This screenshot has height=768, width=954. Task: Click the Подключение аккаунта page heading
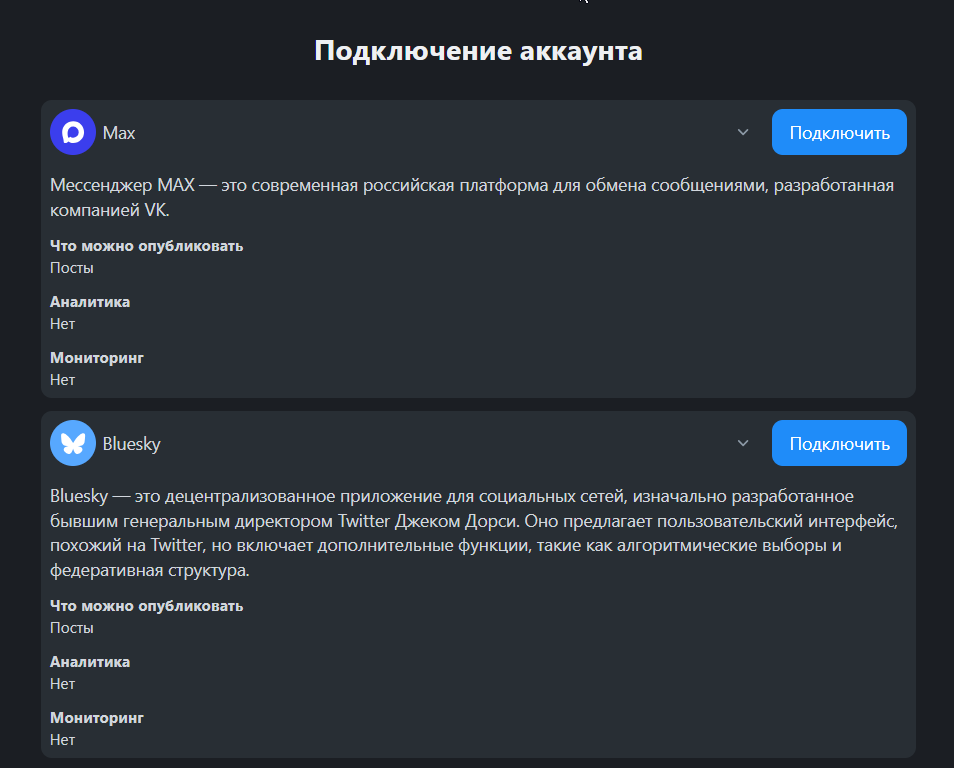tap(478, 51)
